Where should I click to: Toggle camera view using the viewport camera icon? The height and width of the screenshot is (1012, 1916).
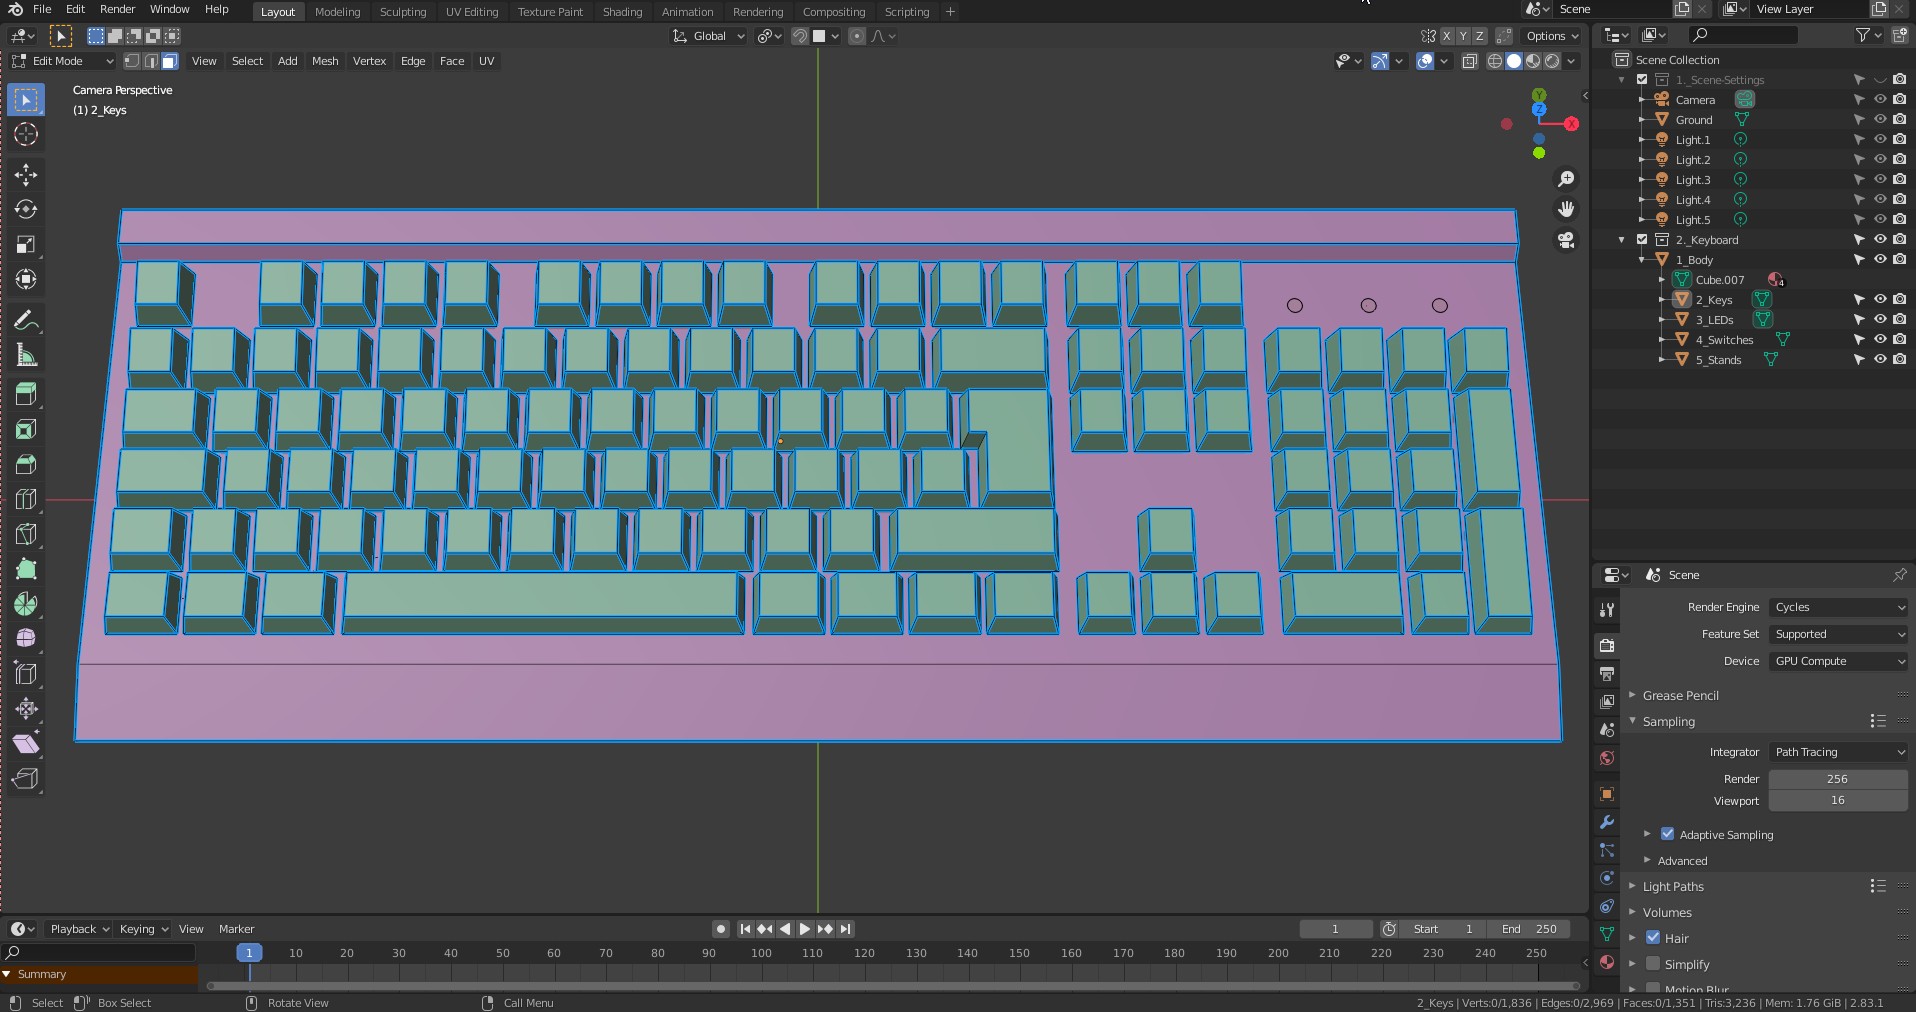(1566, 240)
